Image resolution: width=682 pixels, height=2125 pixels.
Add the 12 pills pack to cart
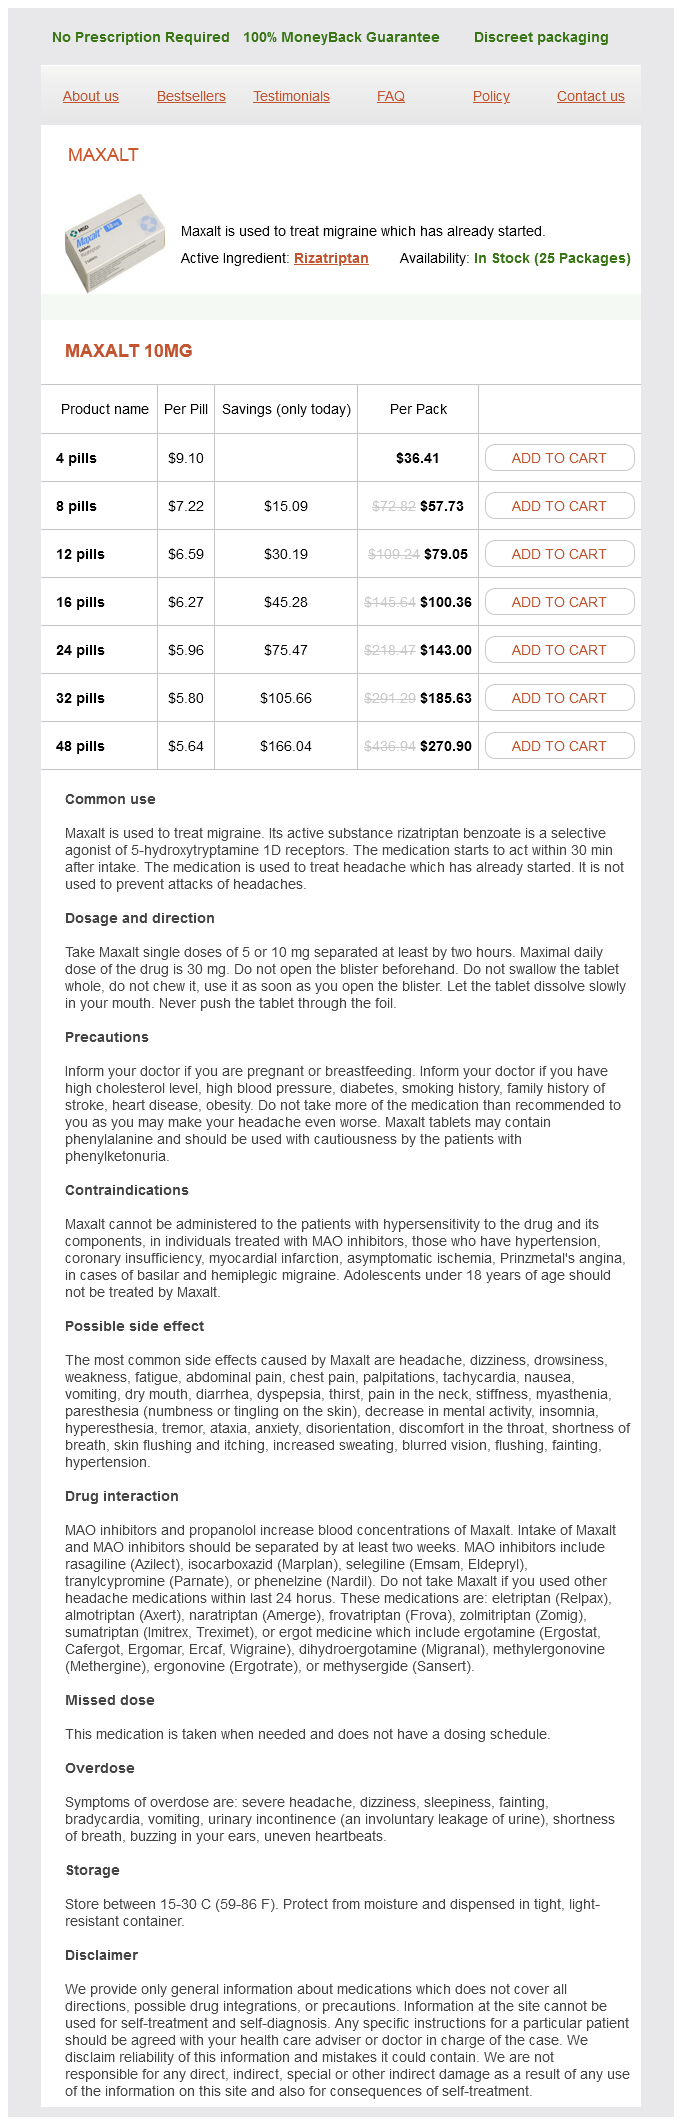coord(559,554)
